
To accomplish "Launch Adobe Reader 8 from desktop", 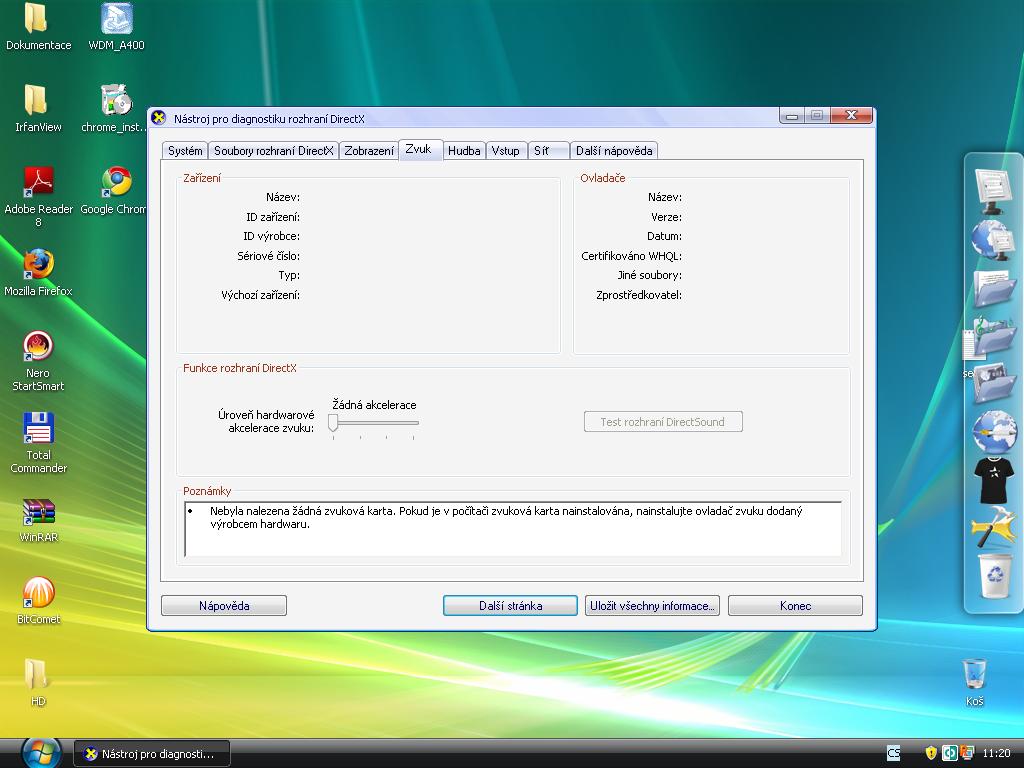I will [x=38, y=184].
